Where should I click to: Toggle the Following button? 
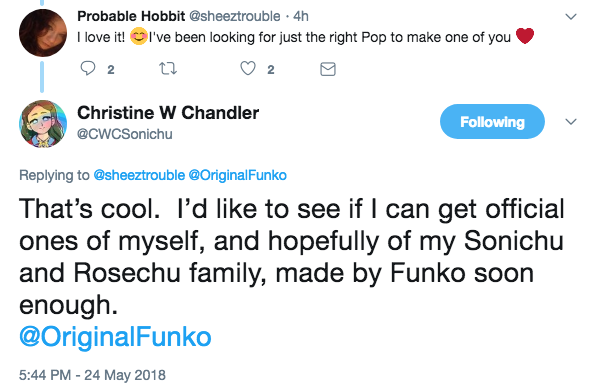click(492, 121)
